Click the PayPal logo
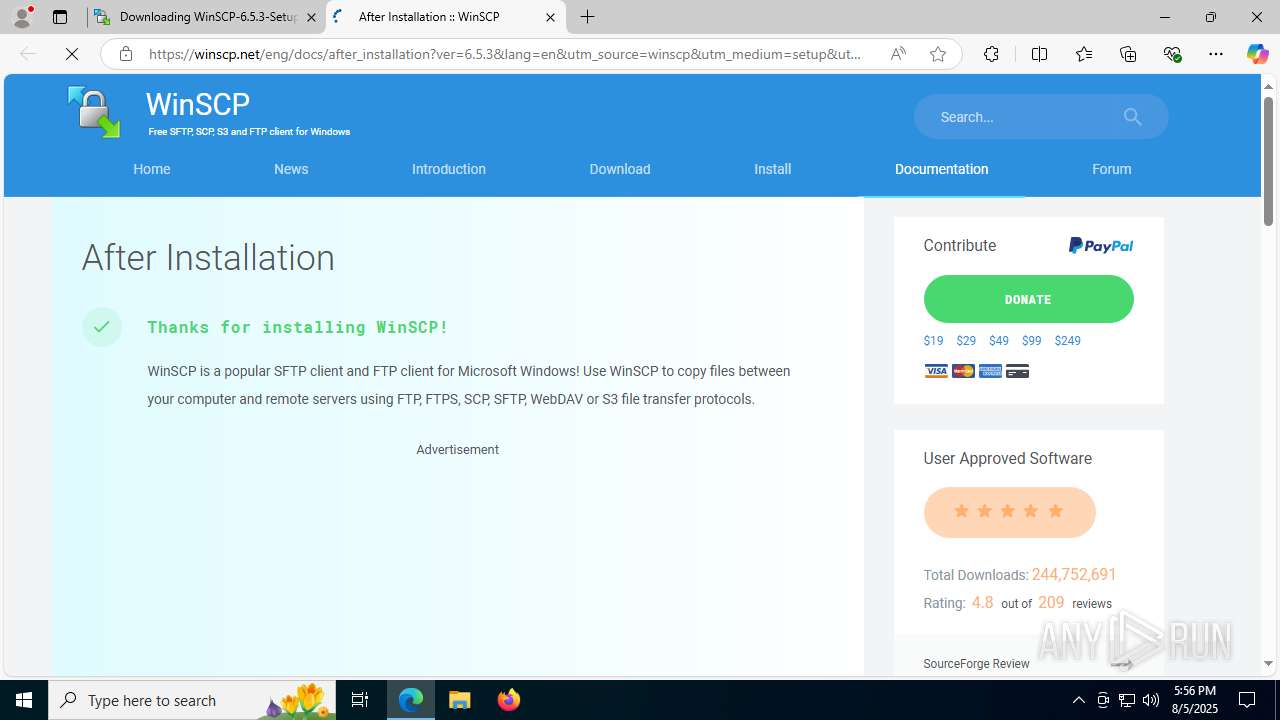The width and height of the screenshot is (1280, 720). (1100, 246)
